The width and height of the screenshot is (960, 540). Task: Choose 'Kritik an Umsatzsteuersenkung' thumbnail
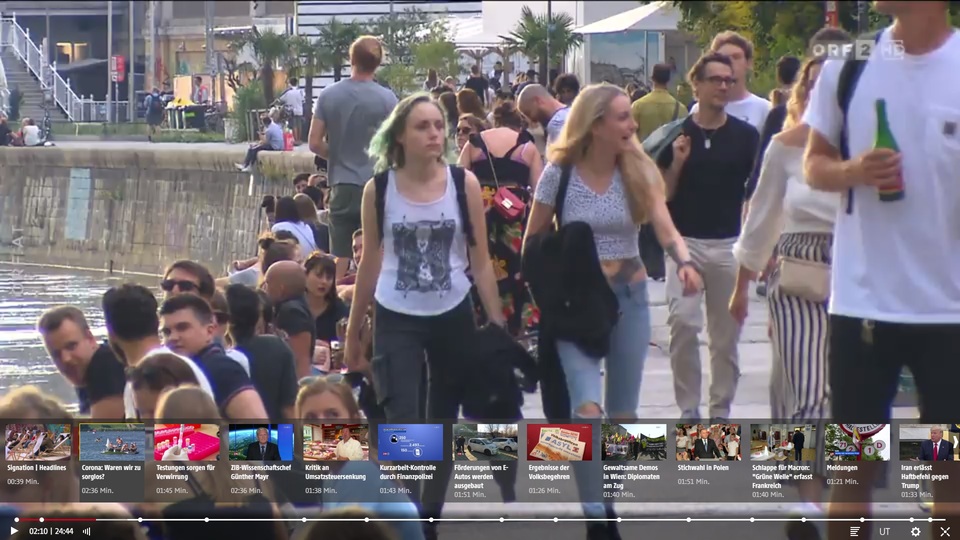click(336, 442)
